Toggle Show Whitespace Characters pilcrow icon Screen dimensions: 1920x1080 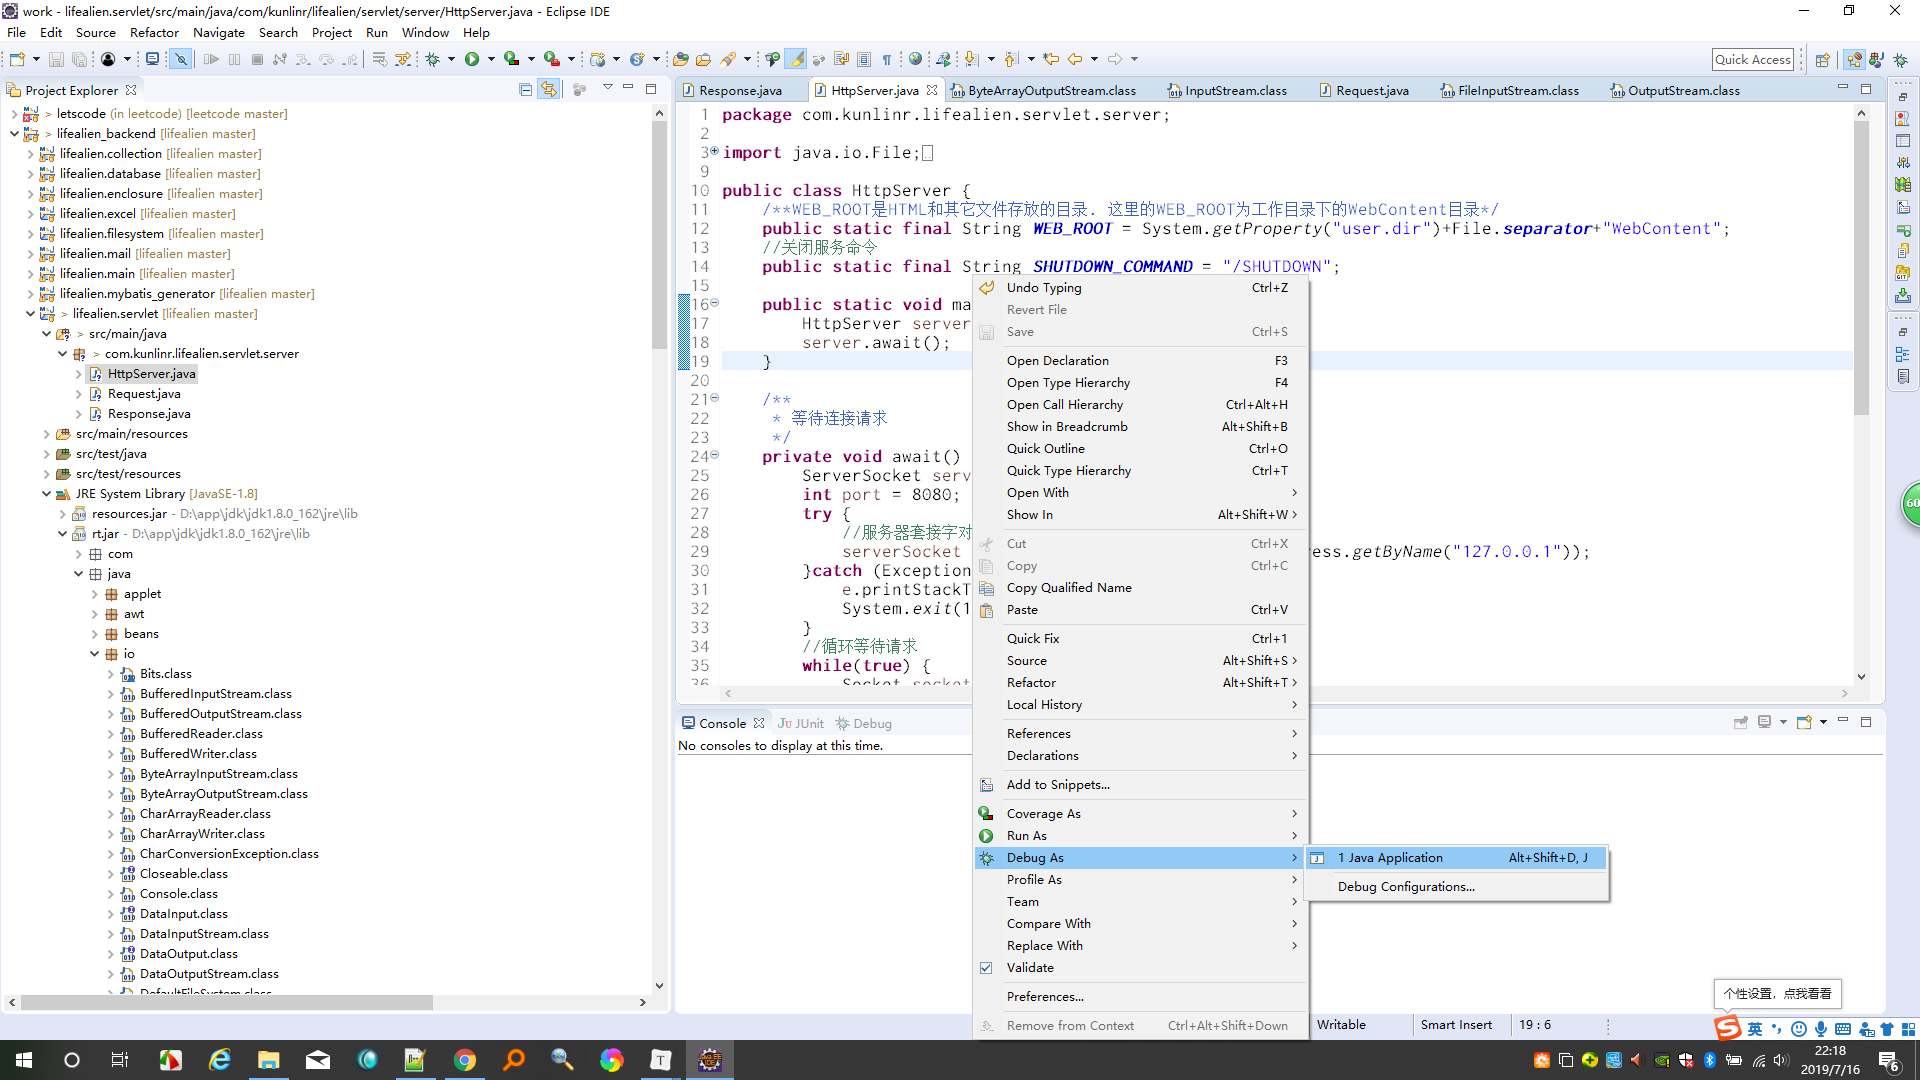point(886,60)
